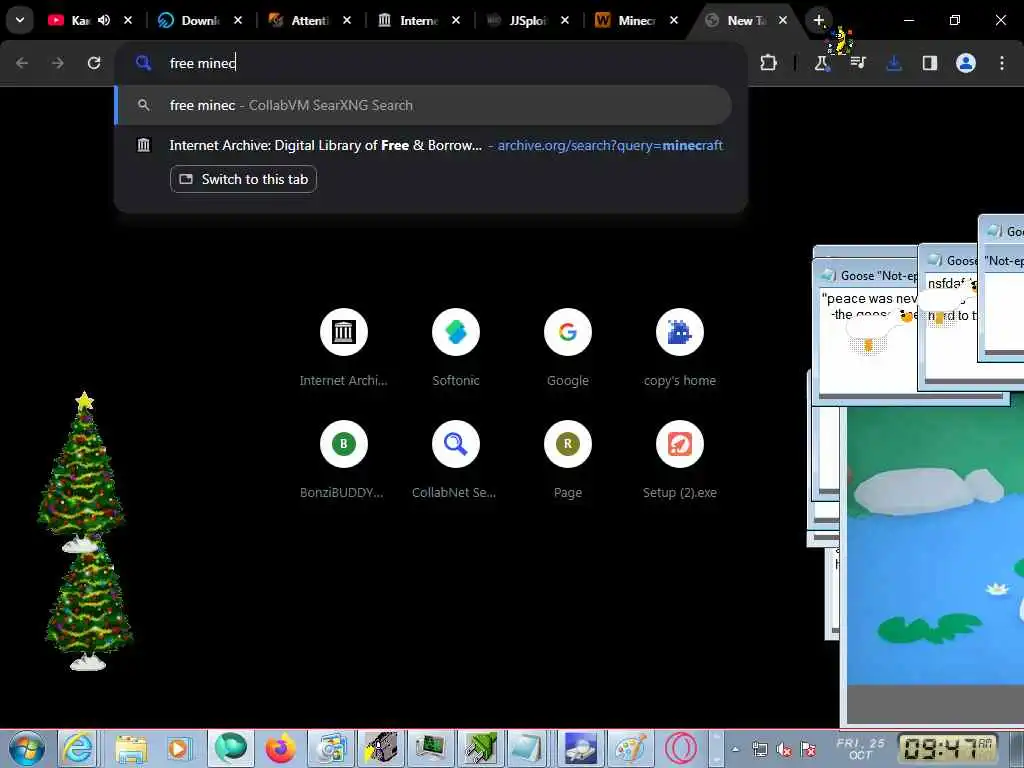The image size is (1024, 768).
Task: Open Windows Explorer folder on taskbar
Action: tap(131, 748)
